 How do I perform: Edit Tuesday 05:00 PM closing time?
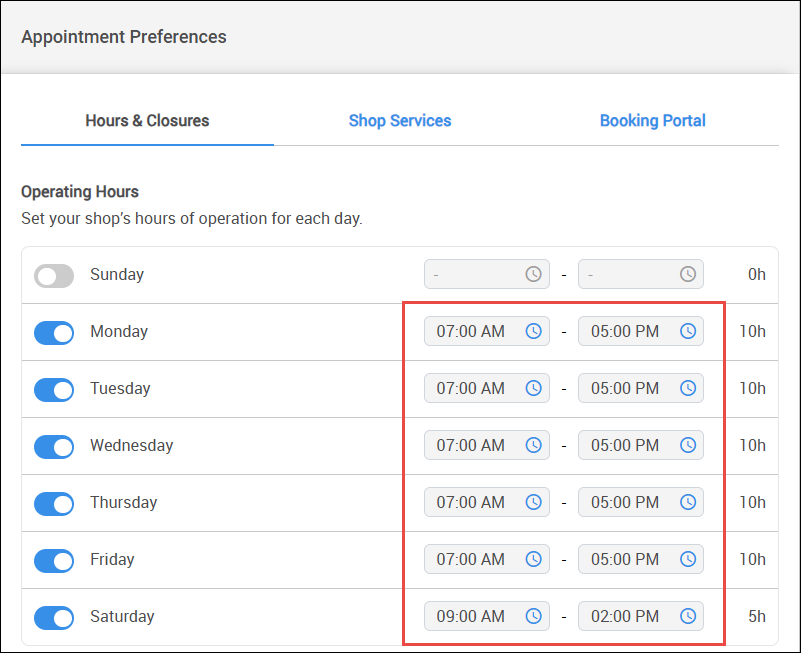[641, 388]
